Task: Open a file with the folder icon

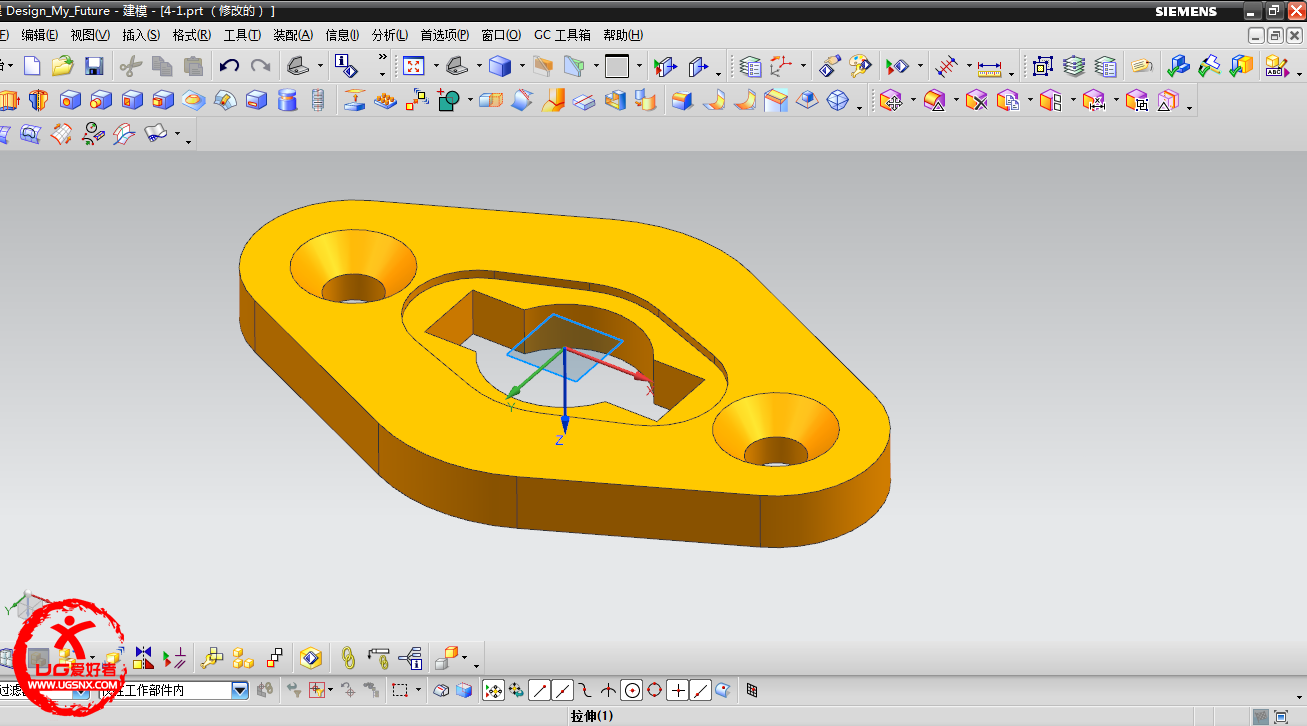Action: pos(62,66)
